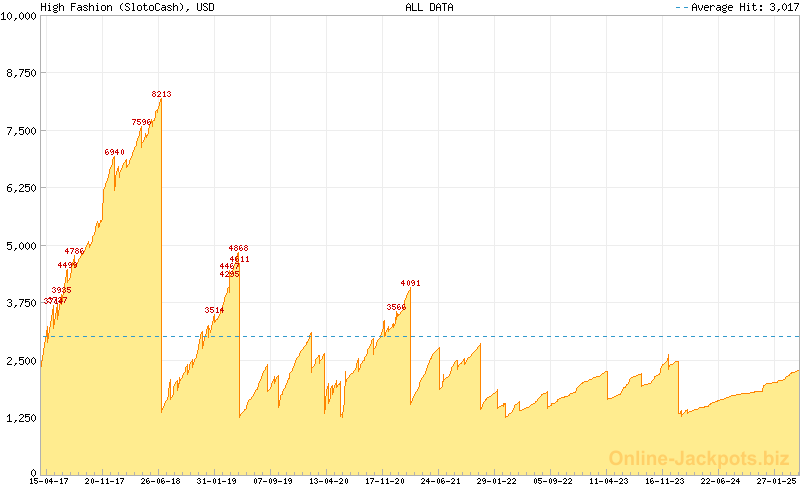Select the 4786 data label

(74, 251)
